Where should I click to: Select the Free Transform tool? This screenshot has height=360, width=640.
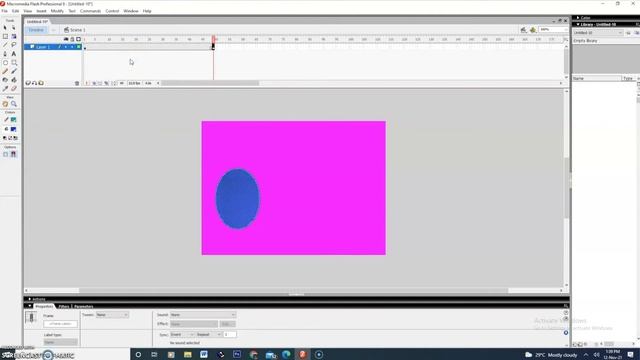pos(5,36)
